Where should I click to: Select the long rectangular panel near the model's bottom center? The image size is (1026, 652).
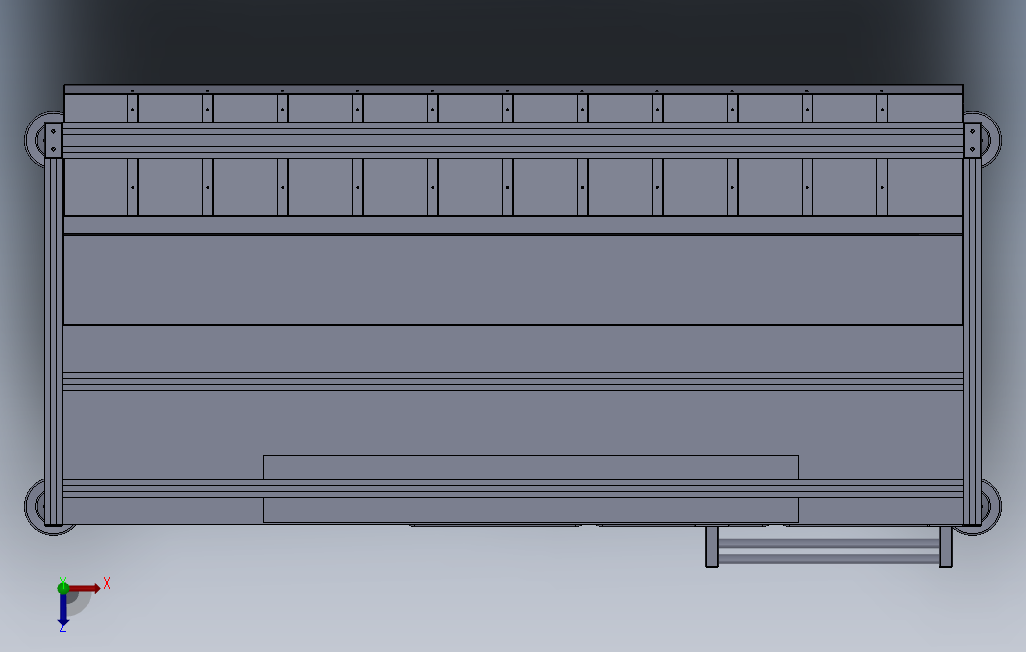pos(531,489)
